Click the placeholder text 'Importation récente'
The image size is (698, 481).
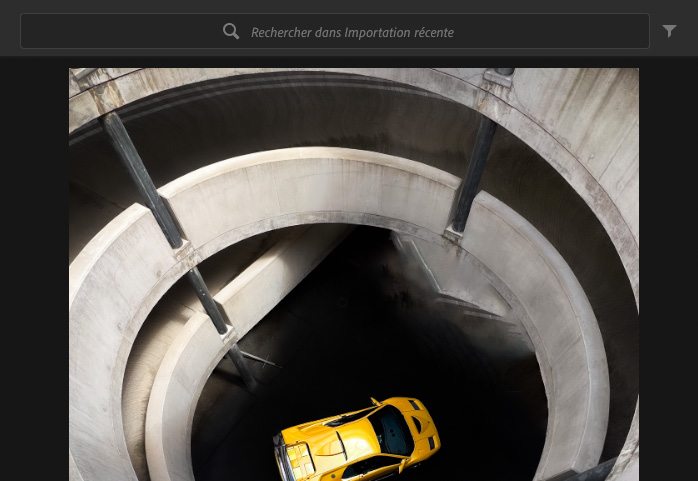[399, 33]
